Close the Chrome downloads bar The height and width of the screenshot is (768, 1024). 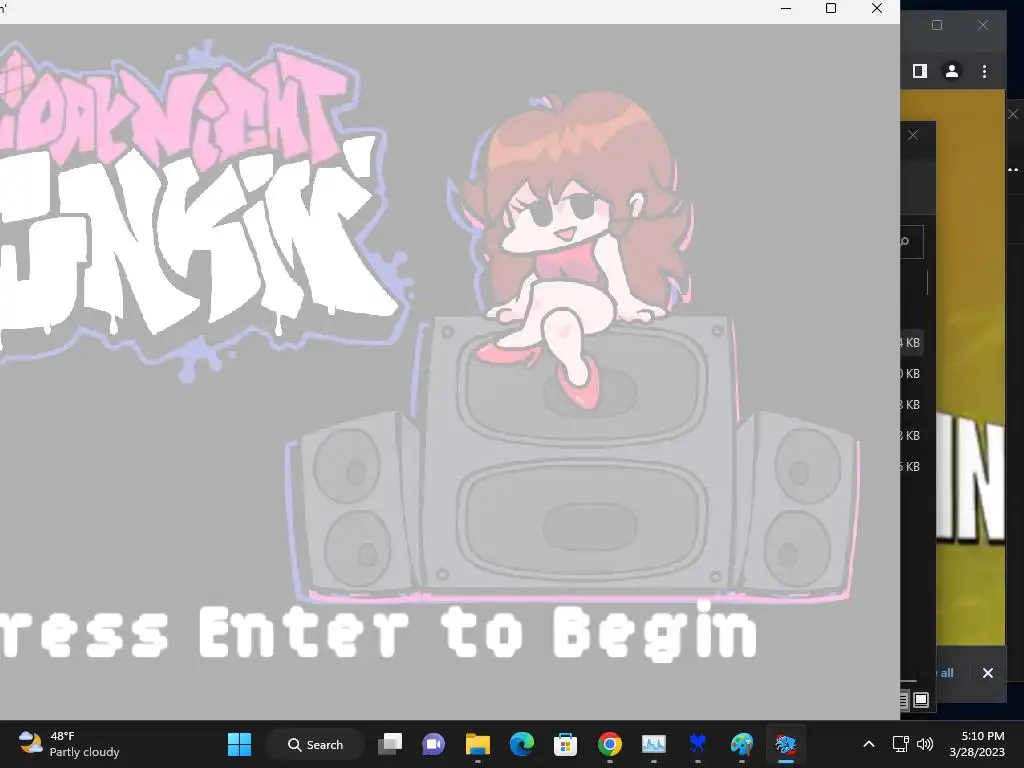click(x=987, y=673)
